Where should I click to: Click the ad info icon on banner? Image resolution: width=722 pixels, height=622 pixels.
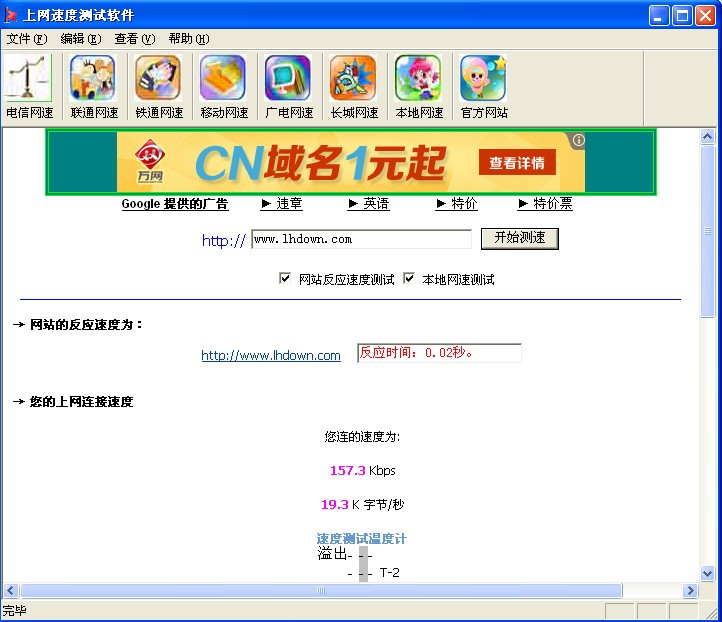[578, 140]
